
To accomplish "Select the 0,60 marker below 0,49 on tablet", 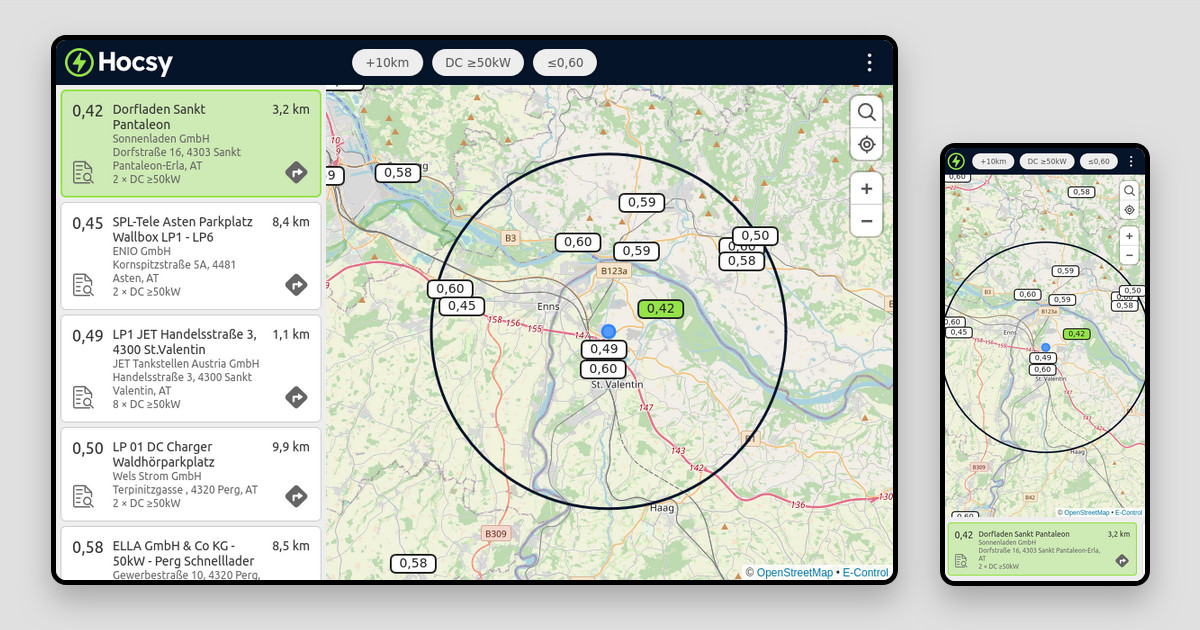I will point(603,369).
